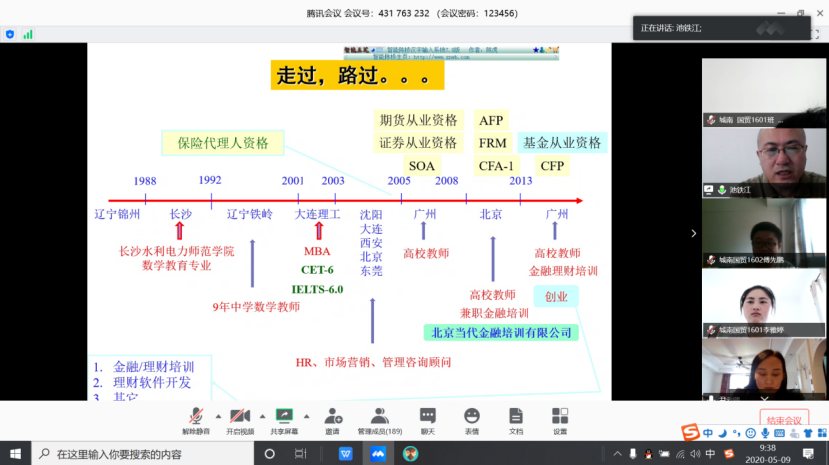The width and height of the screenshot is (829, 465).
Task: Open the 聊天 chat icon
Action: [x=427, y=416]
